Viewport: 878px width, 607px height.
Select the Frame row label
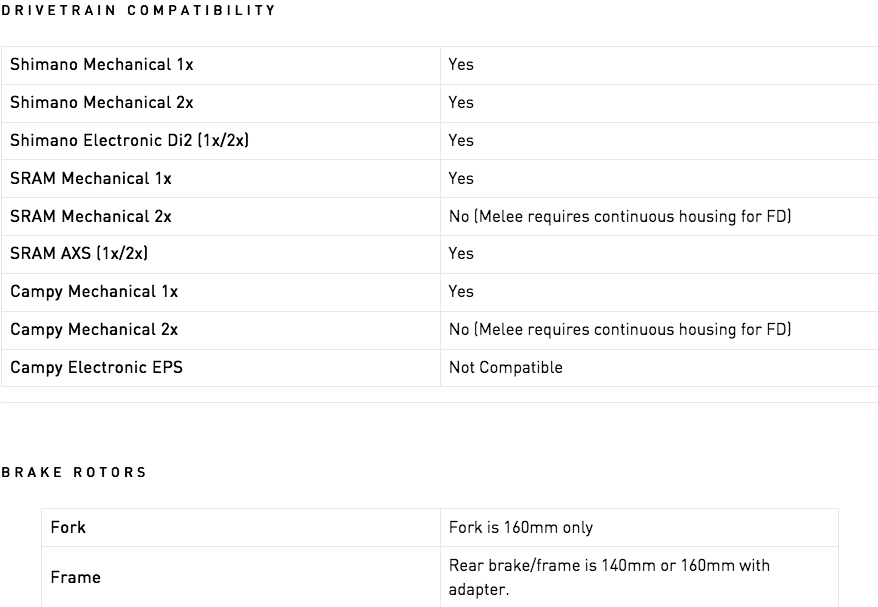[x=76, y=578]
